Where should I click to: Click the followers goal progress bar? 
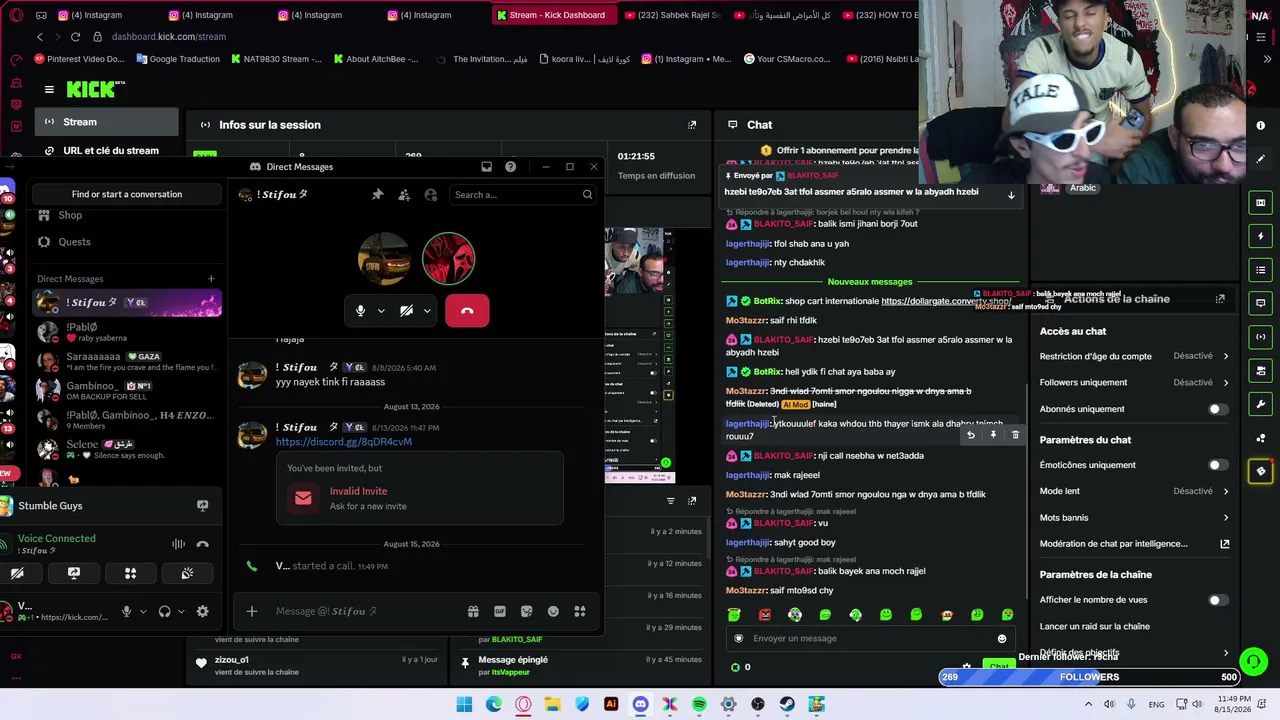1089,677
